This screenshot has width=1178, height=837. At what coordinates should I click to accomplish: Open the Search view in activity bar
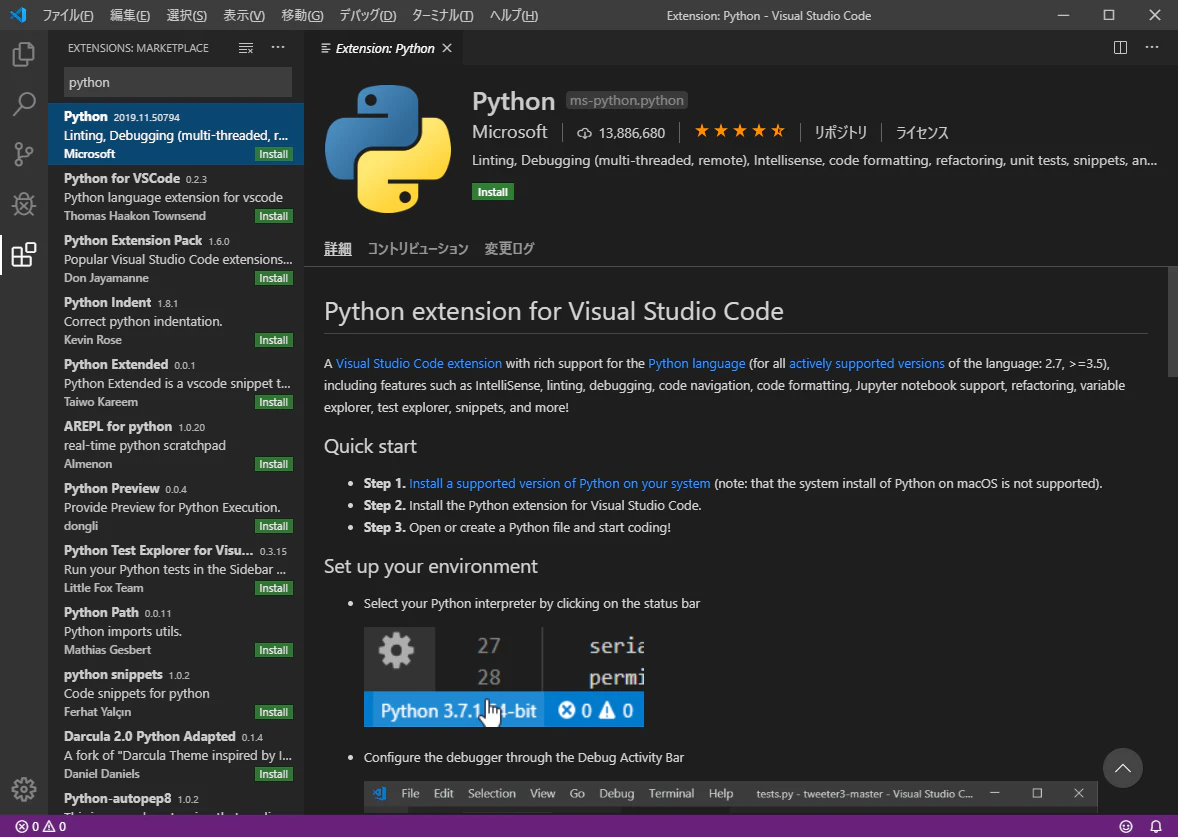(23, 104)
